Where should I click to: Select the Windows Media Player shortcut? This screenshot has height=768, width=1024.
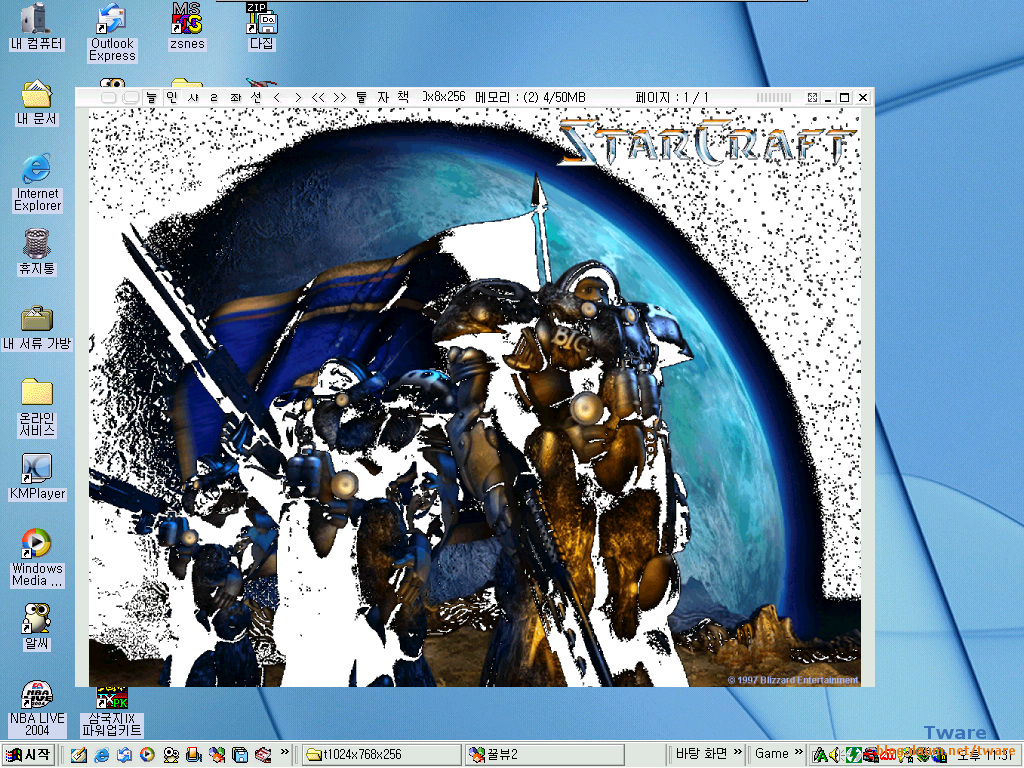tap(37, 558)
